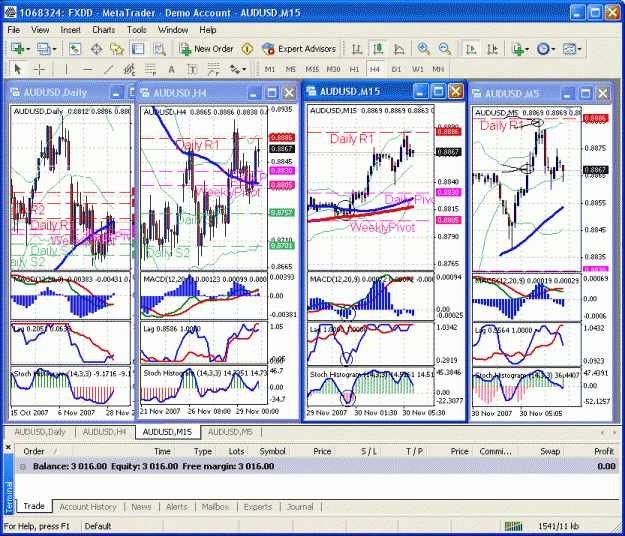Viewport: 625px width, 536px height.
Task: Open the Journal terminal tab
Action: point(300,507)
